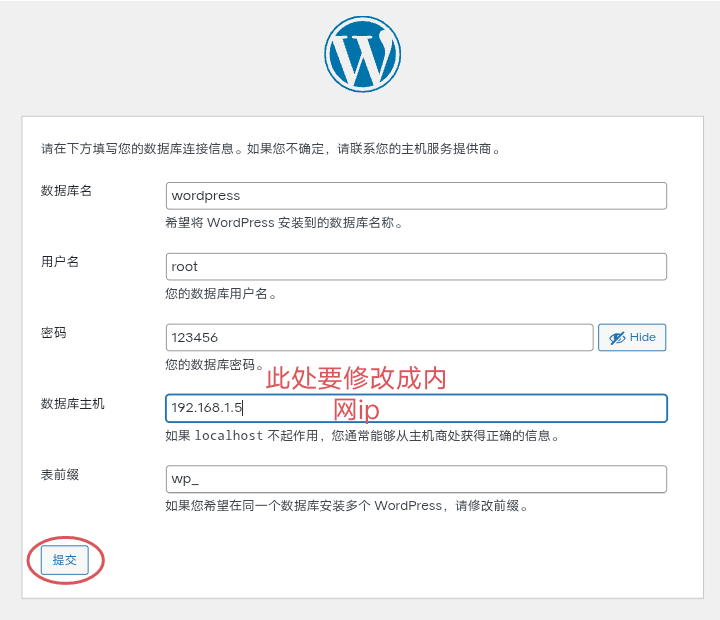Click intro text 请在下方填写您的数据库连接信息
720x620 pixels.
click(x=271, y=149)
